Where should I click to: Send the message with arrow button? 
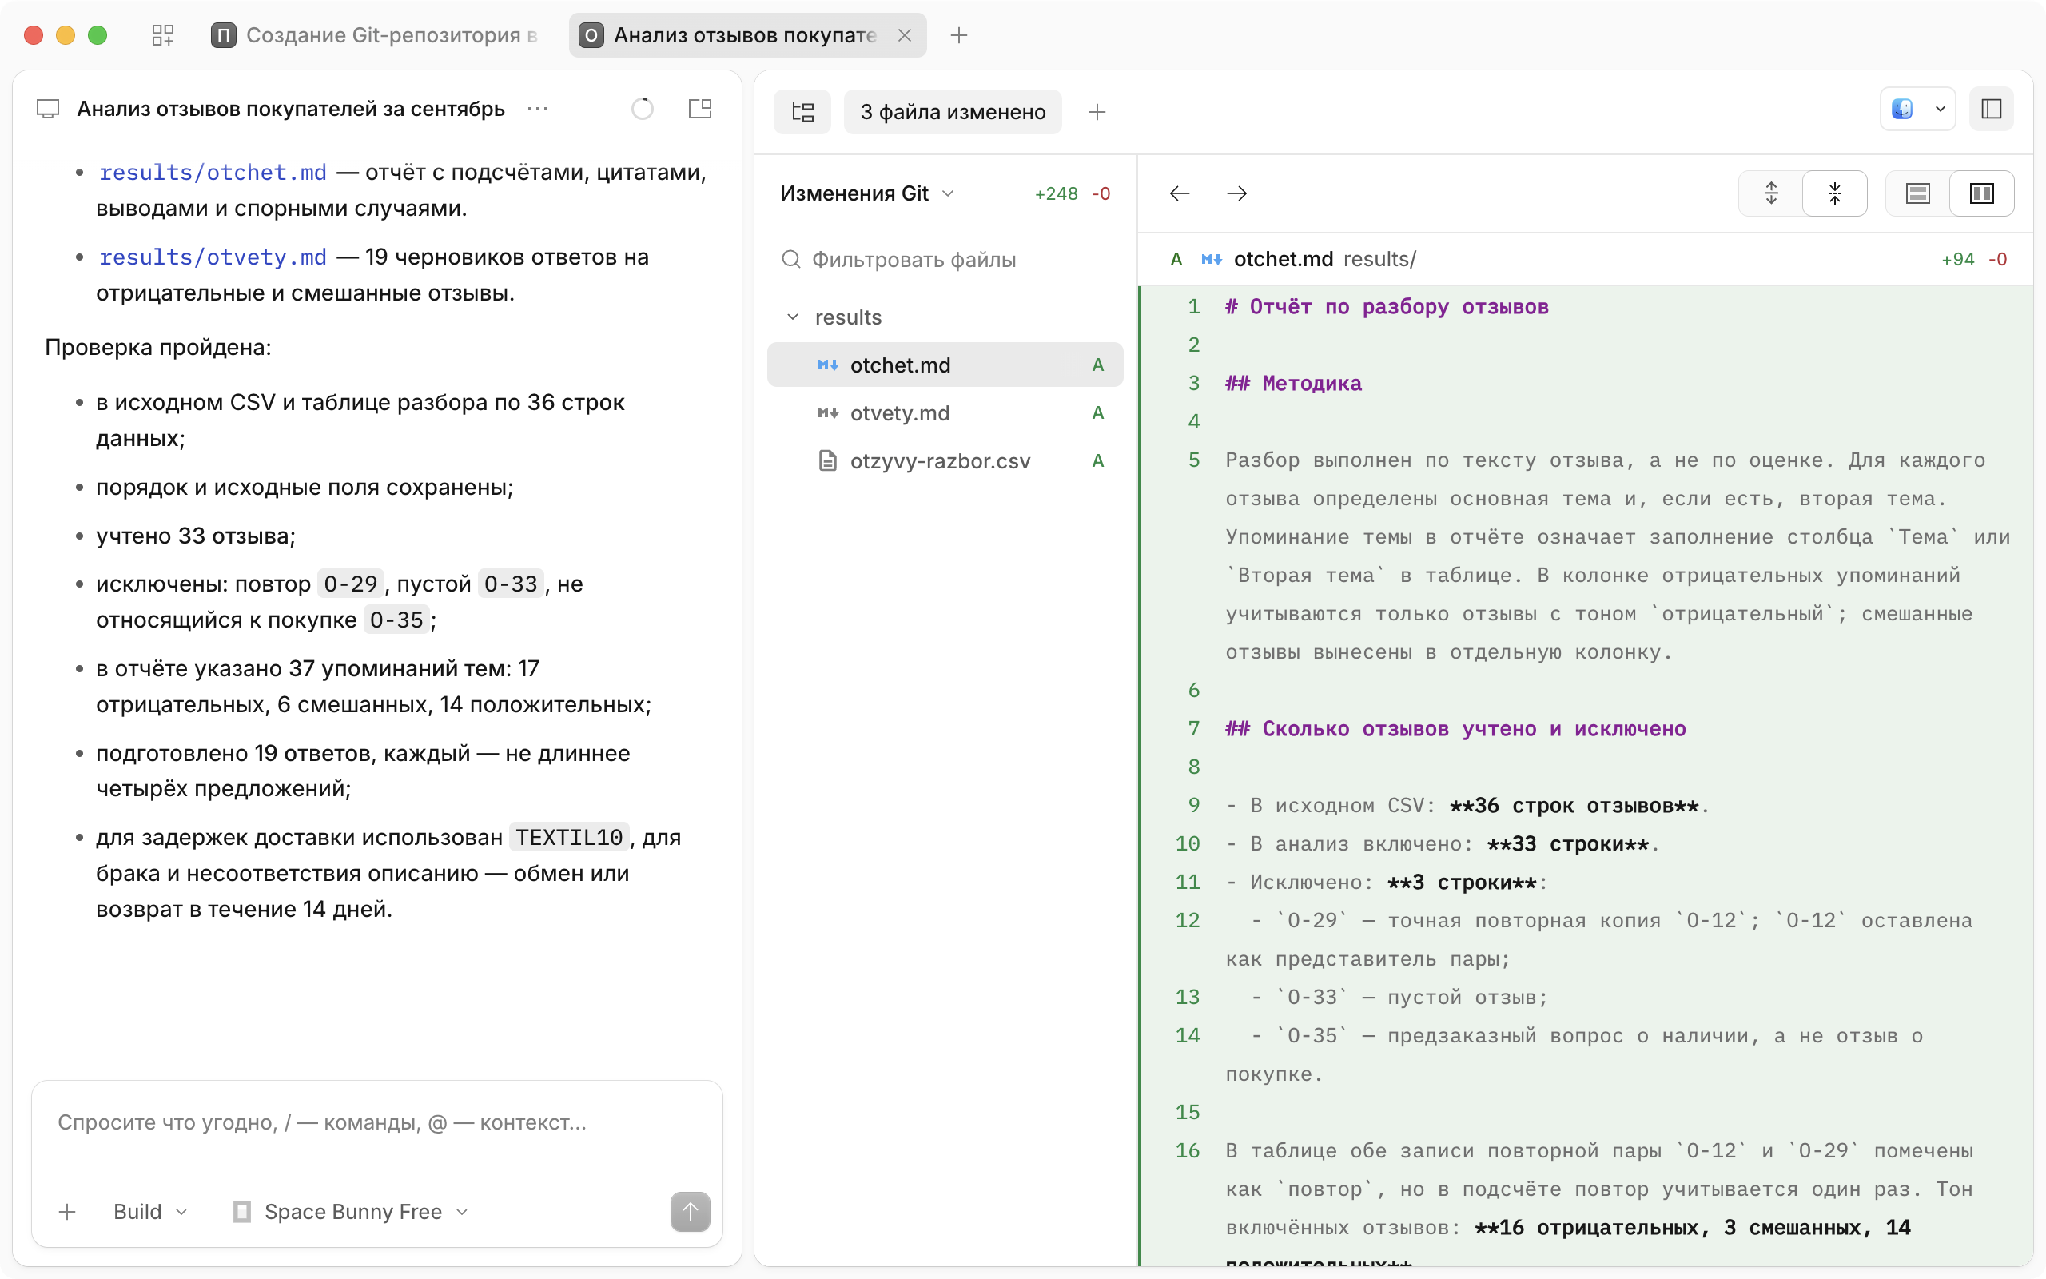click(x=690, y=1212)
